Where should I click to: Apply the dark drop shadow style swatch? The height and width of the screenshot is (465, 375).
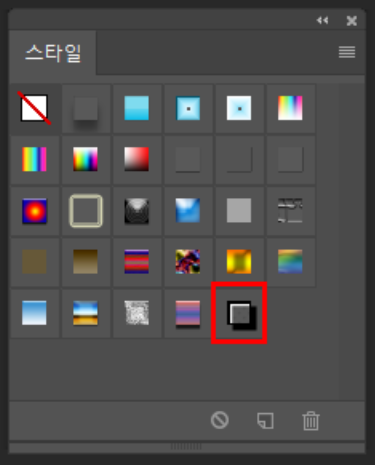tap(86, 108)
